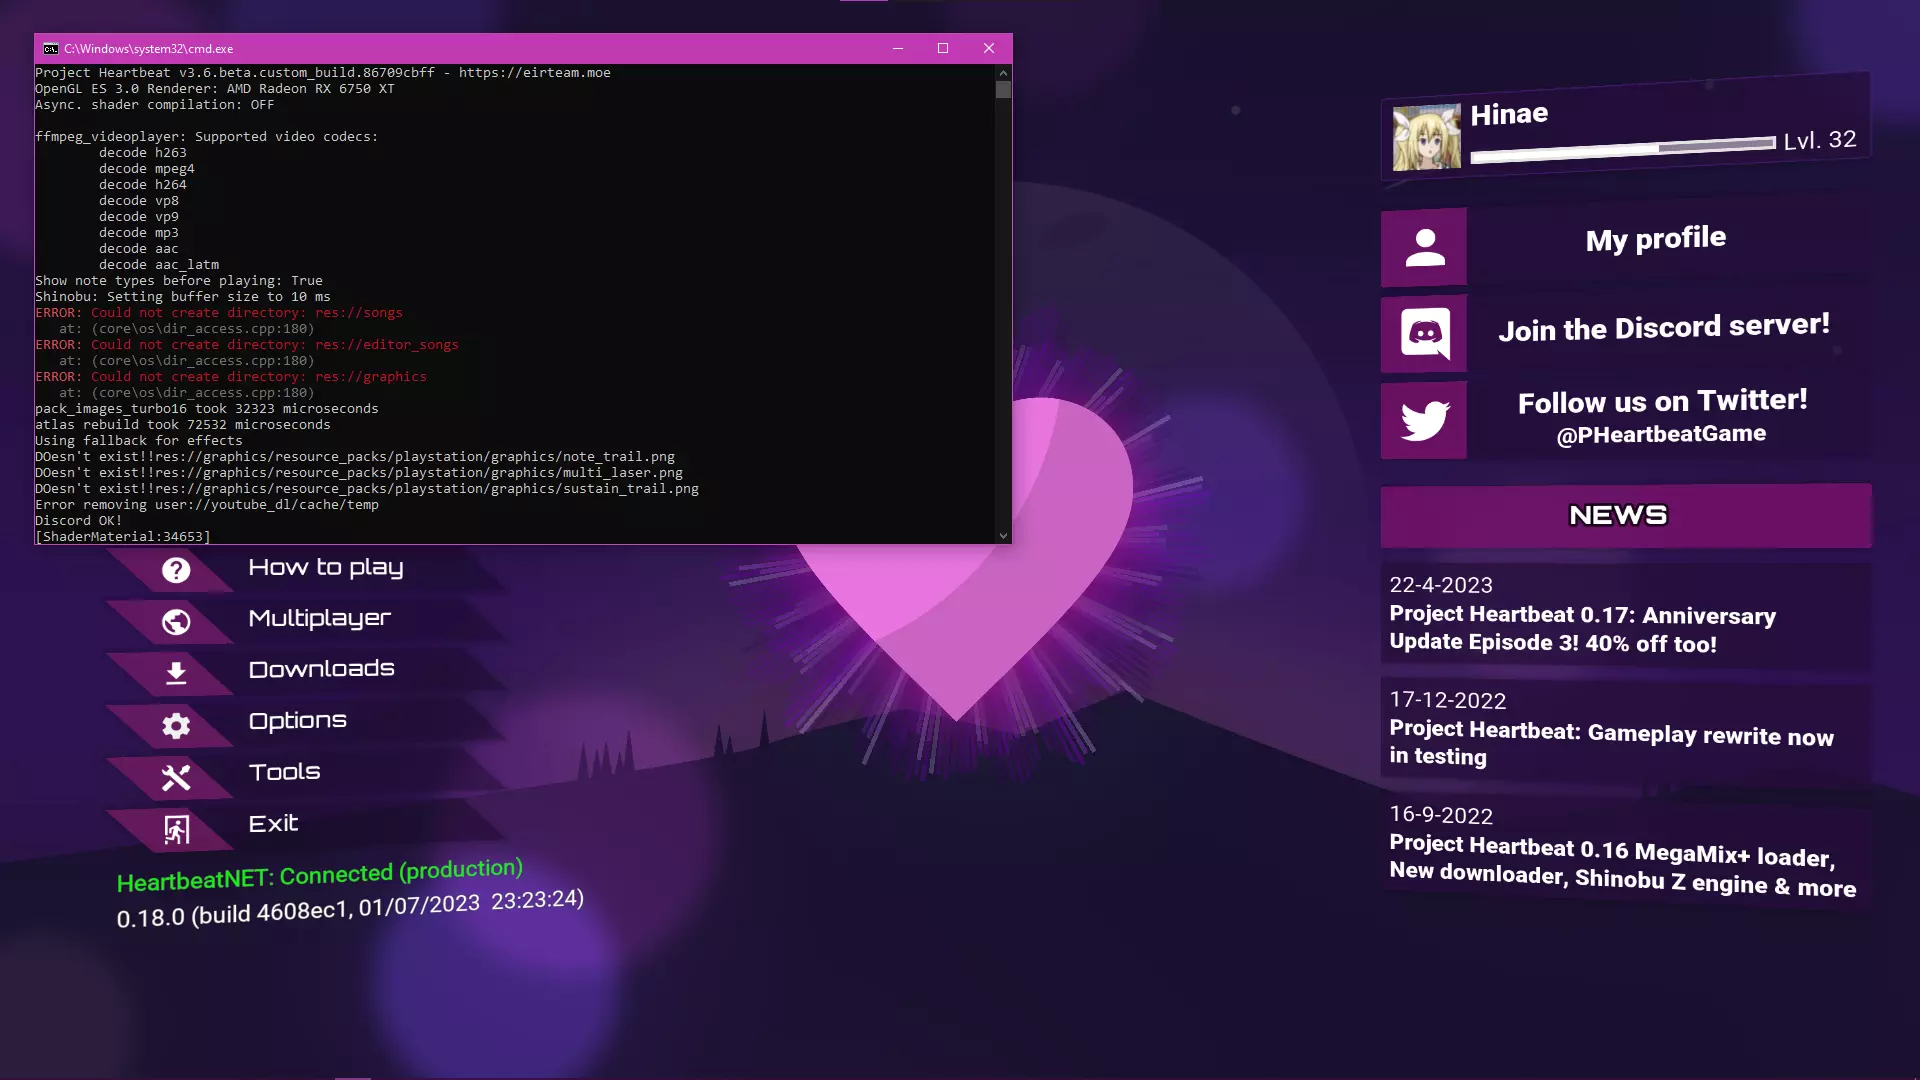Click the cmd window scroll up arrow

pos(1003,73)
